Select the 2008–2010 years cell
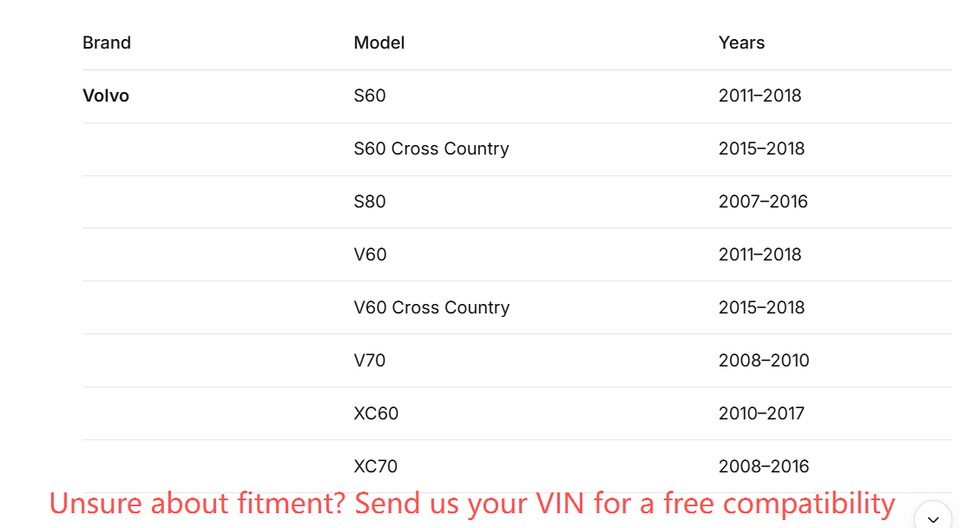The height and width of the screenshot is (528, 960). click(764, 361)
